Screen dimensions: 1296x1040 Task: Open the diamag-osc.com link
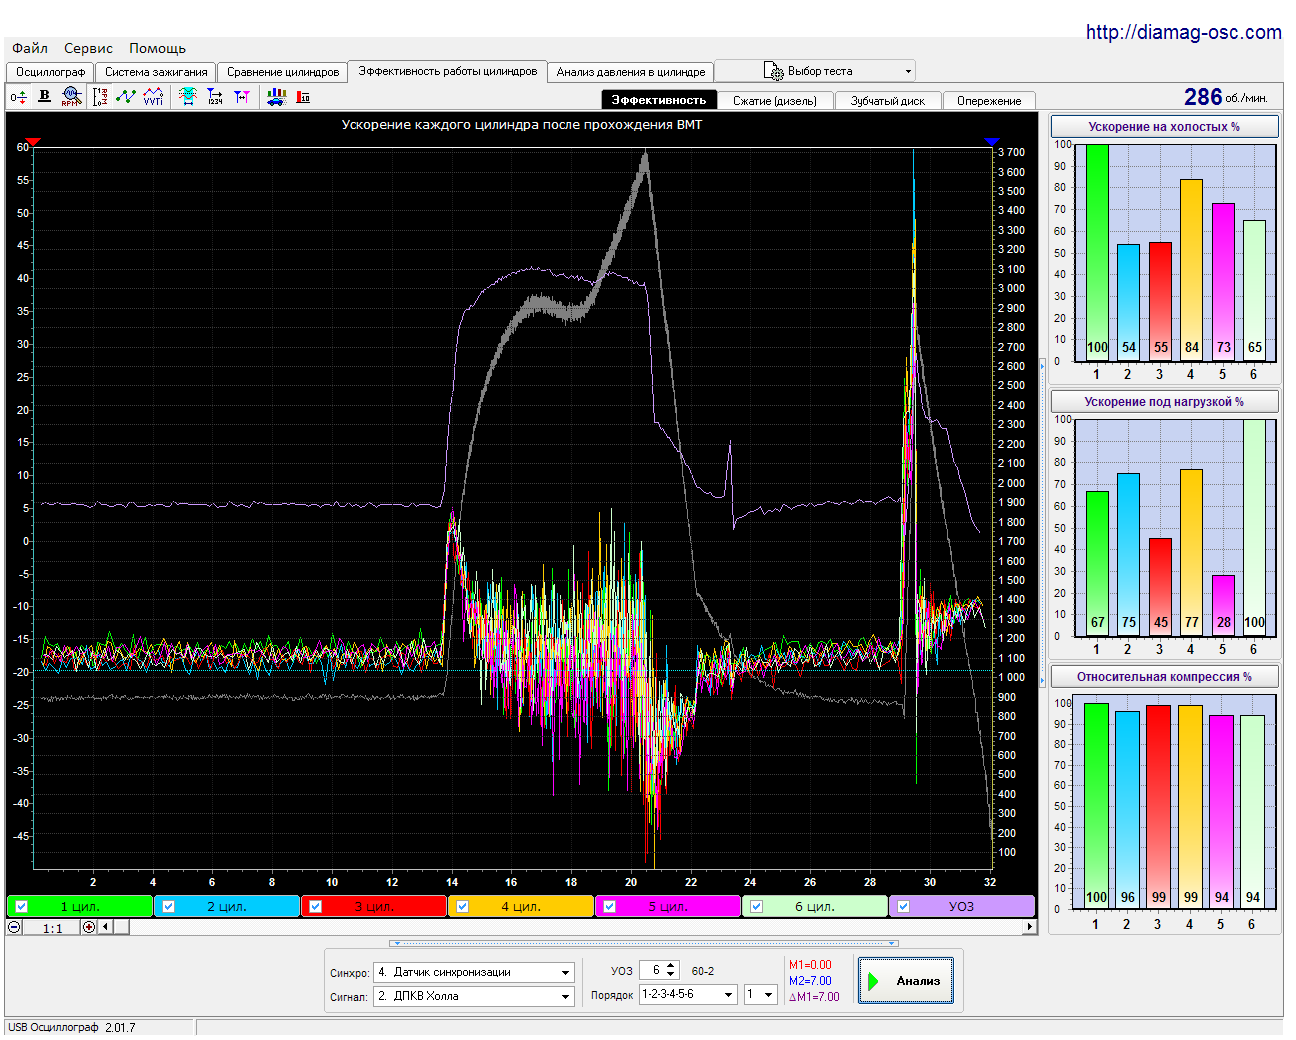[x=1184, y=32]
